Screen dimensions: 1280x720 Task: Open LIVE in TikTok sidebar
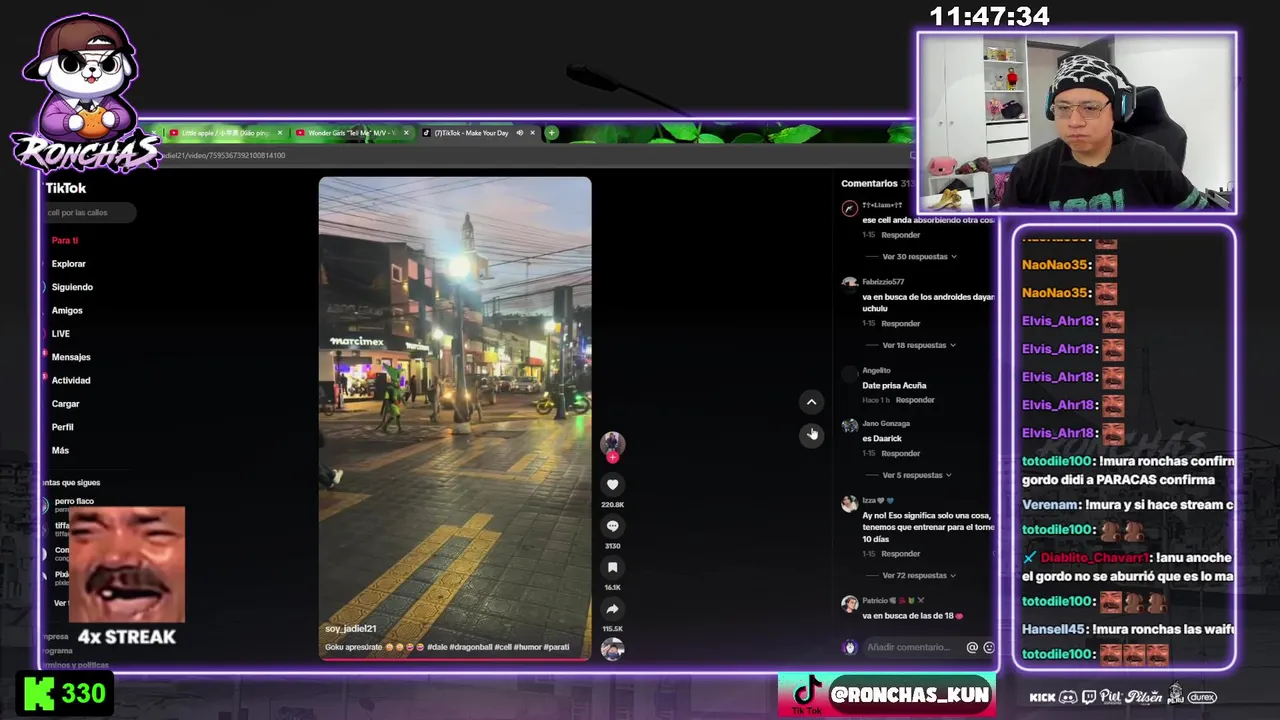coord(61,334)
